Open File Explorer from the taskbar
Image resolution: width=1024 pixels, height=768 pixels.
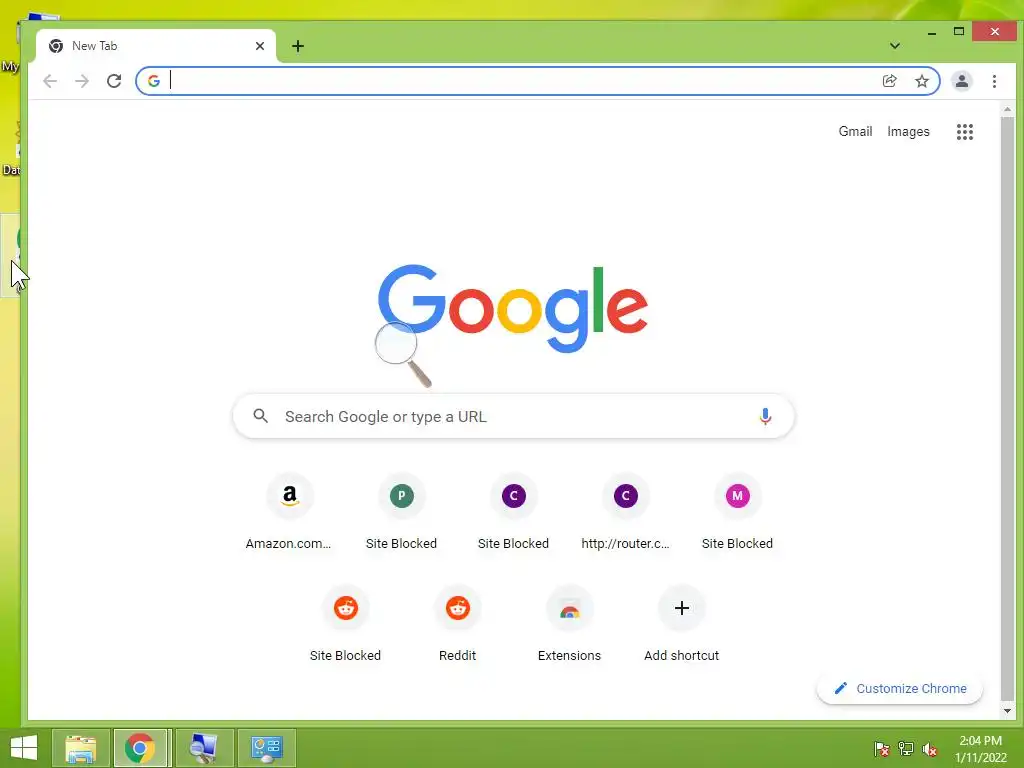point(81,748)
